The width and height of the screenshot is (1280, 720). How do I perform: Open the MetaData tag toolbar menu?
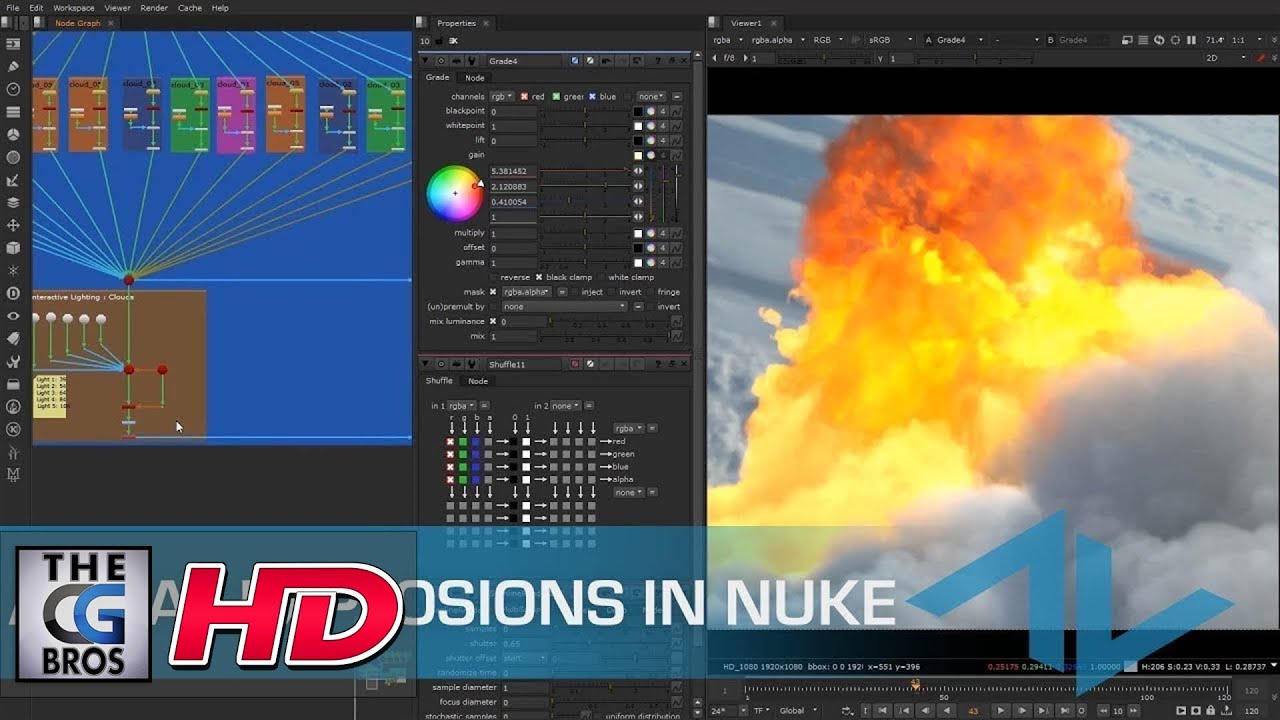(x=13, y=338)
